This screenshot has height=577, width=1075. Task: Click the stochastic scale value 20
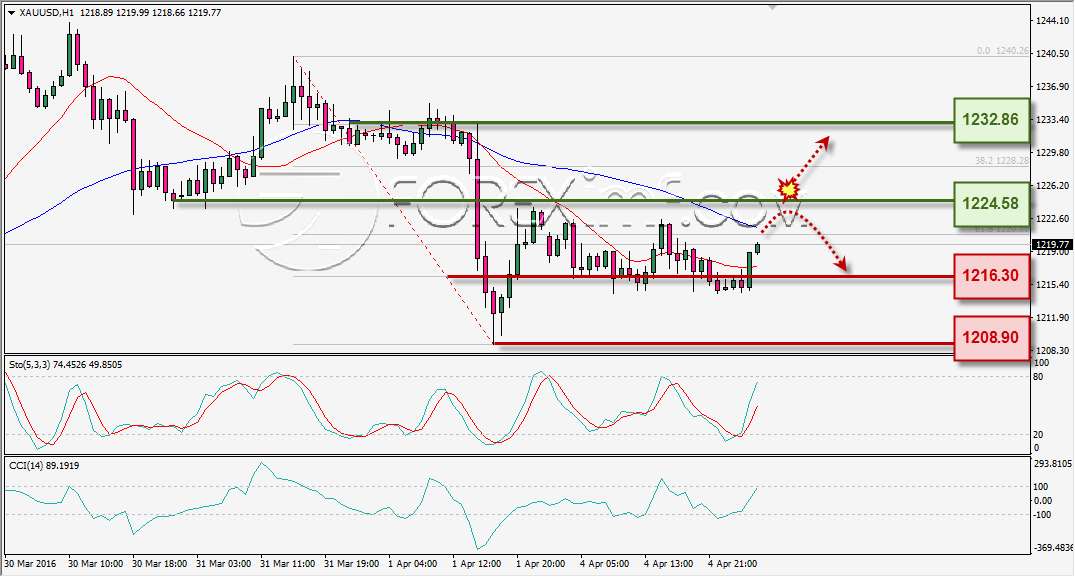[x=1038, y=434]
